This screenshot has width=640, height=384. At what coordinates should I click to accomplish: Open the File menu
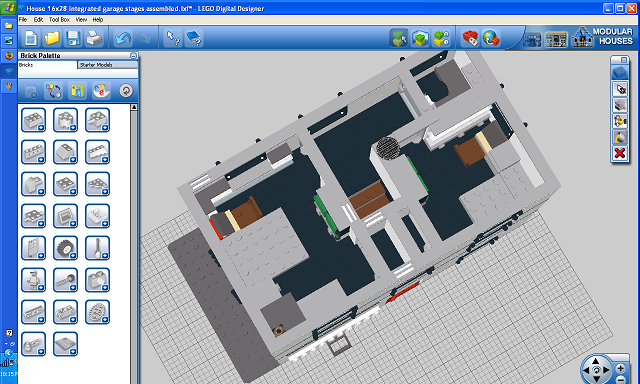point(23,20)
